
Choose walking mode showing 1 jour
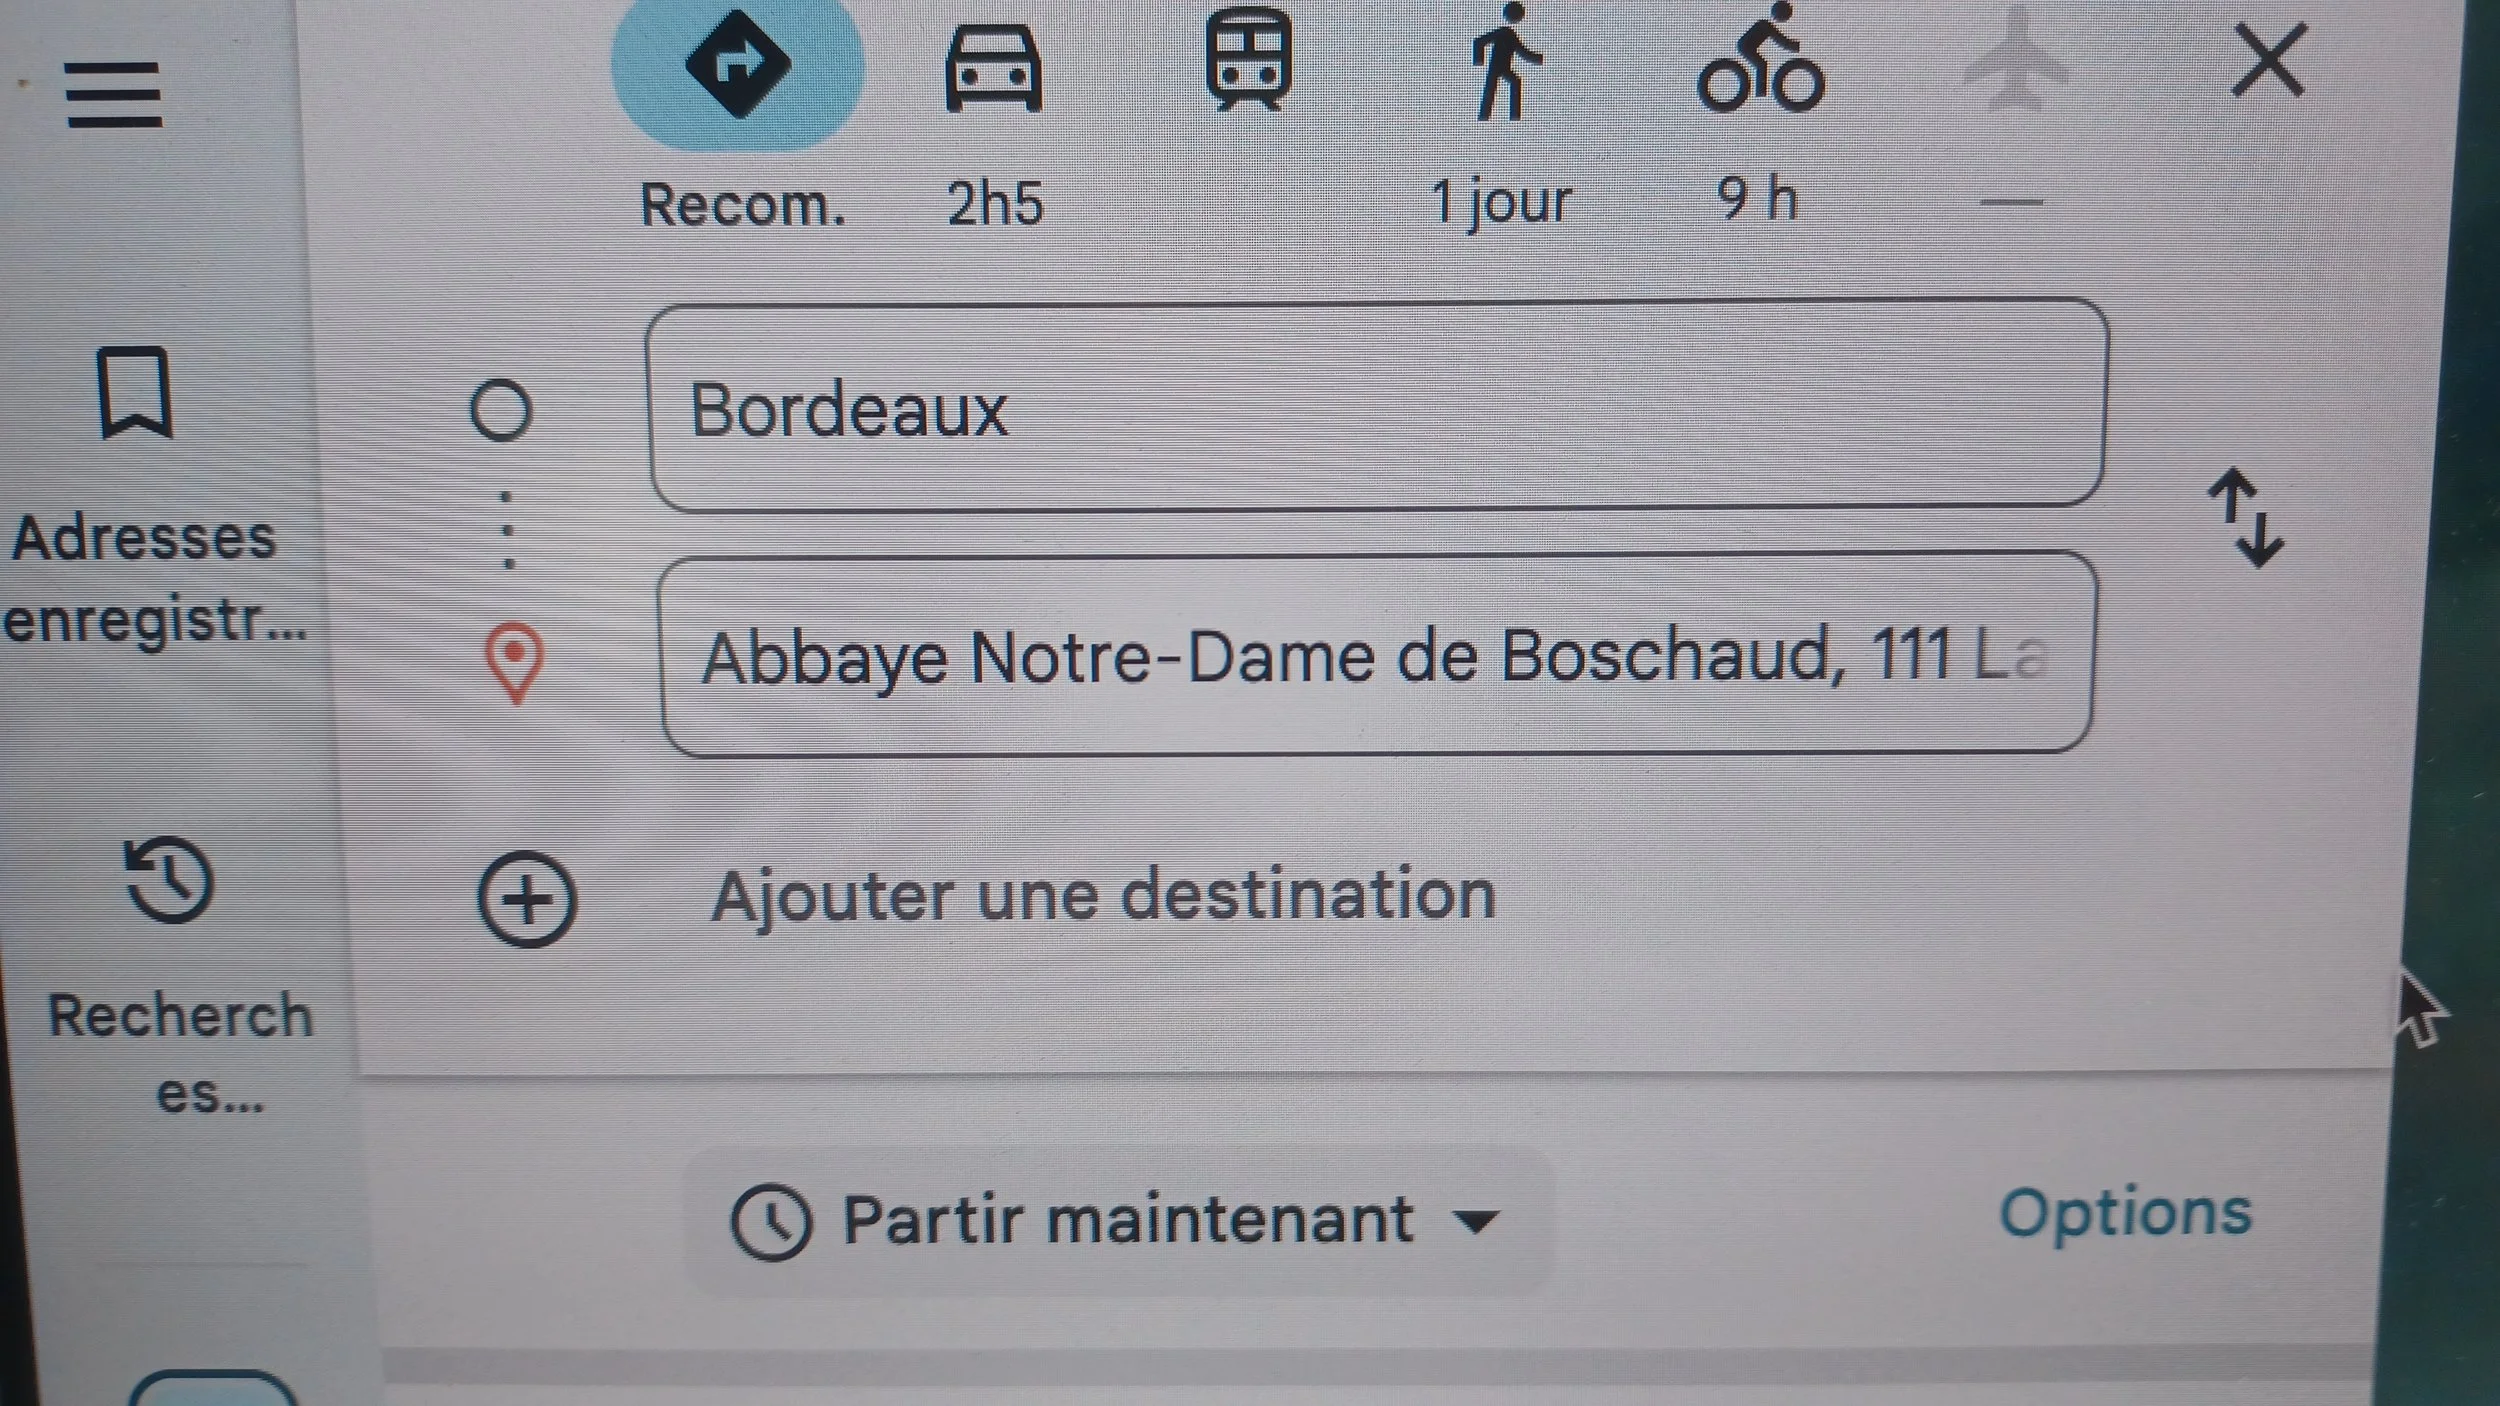tap(1505, 62)
